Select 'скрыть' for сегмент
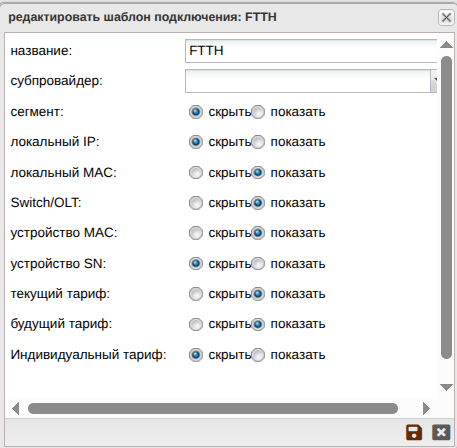Viewport: 457px width, 448px height. (196, 112)
